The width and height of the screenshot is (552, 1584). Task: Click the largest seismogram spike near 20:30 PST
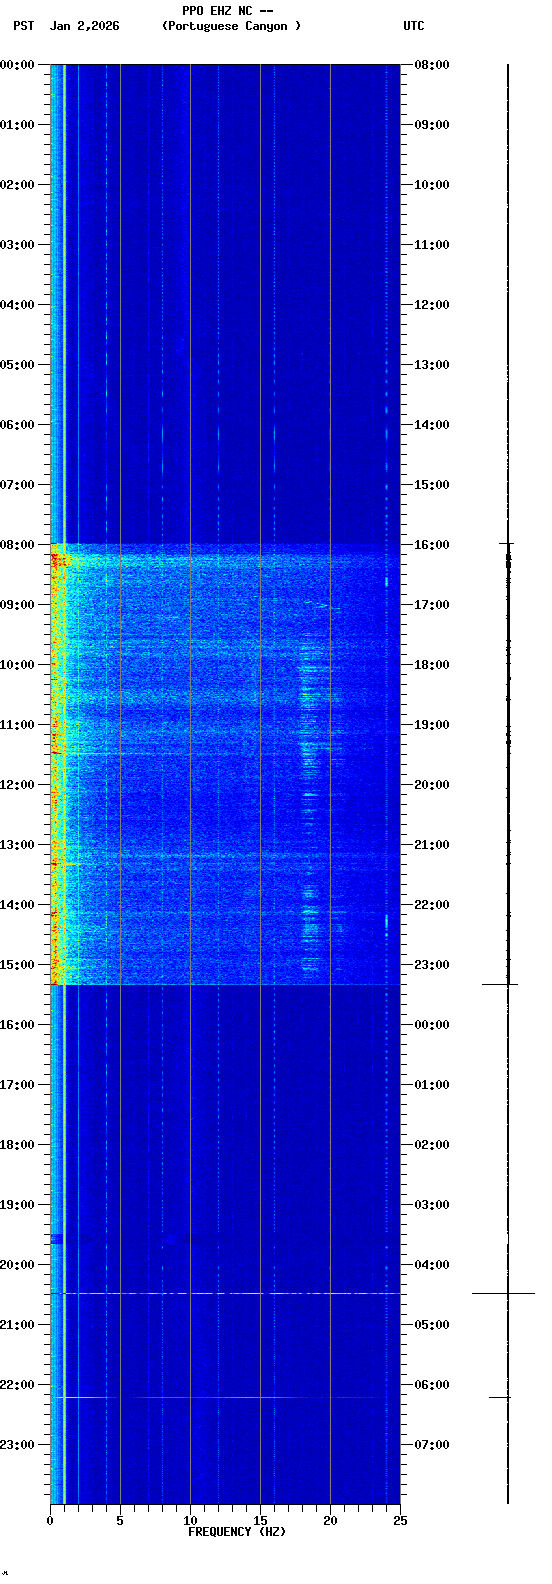pyautogui.click(x=504, y=1293)
